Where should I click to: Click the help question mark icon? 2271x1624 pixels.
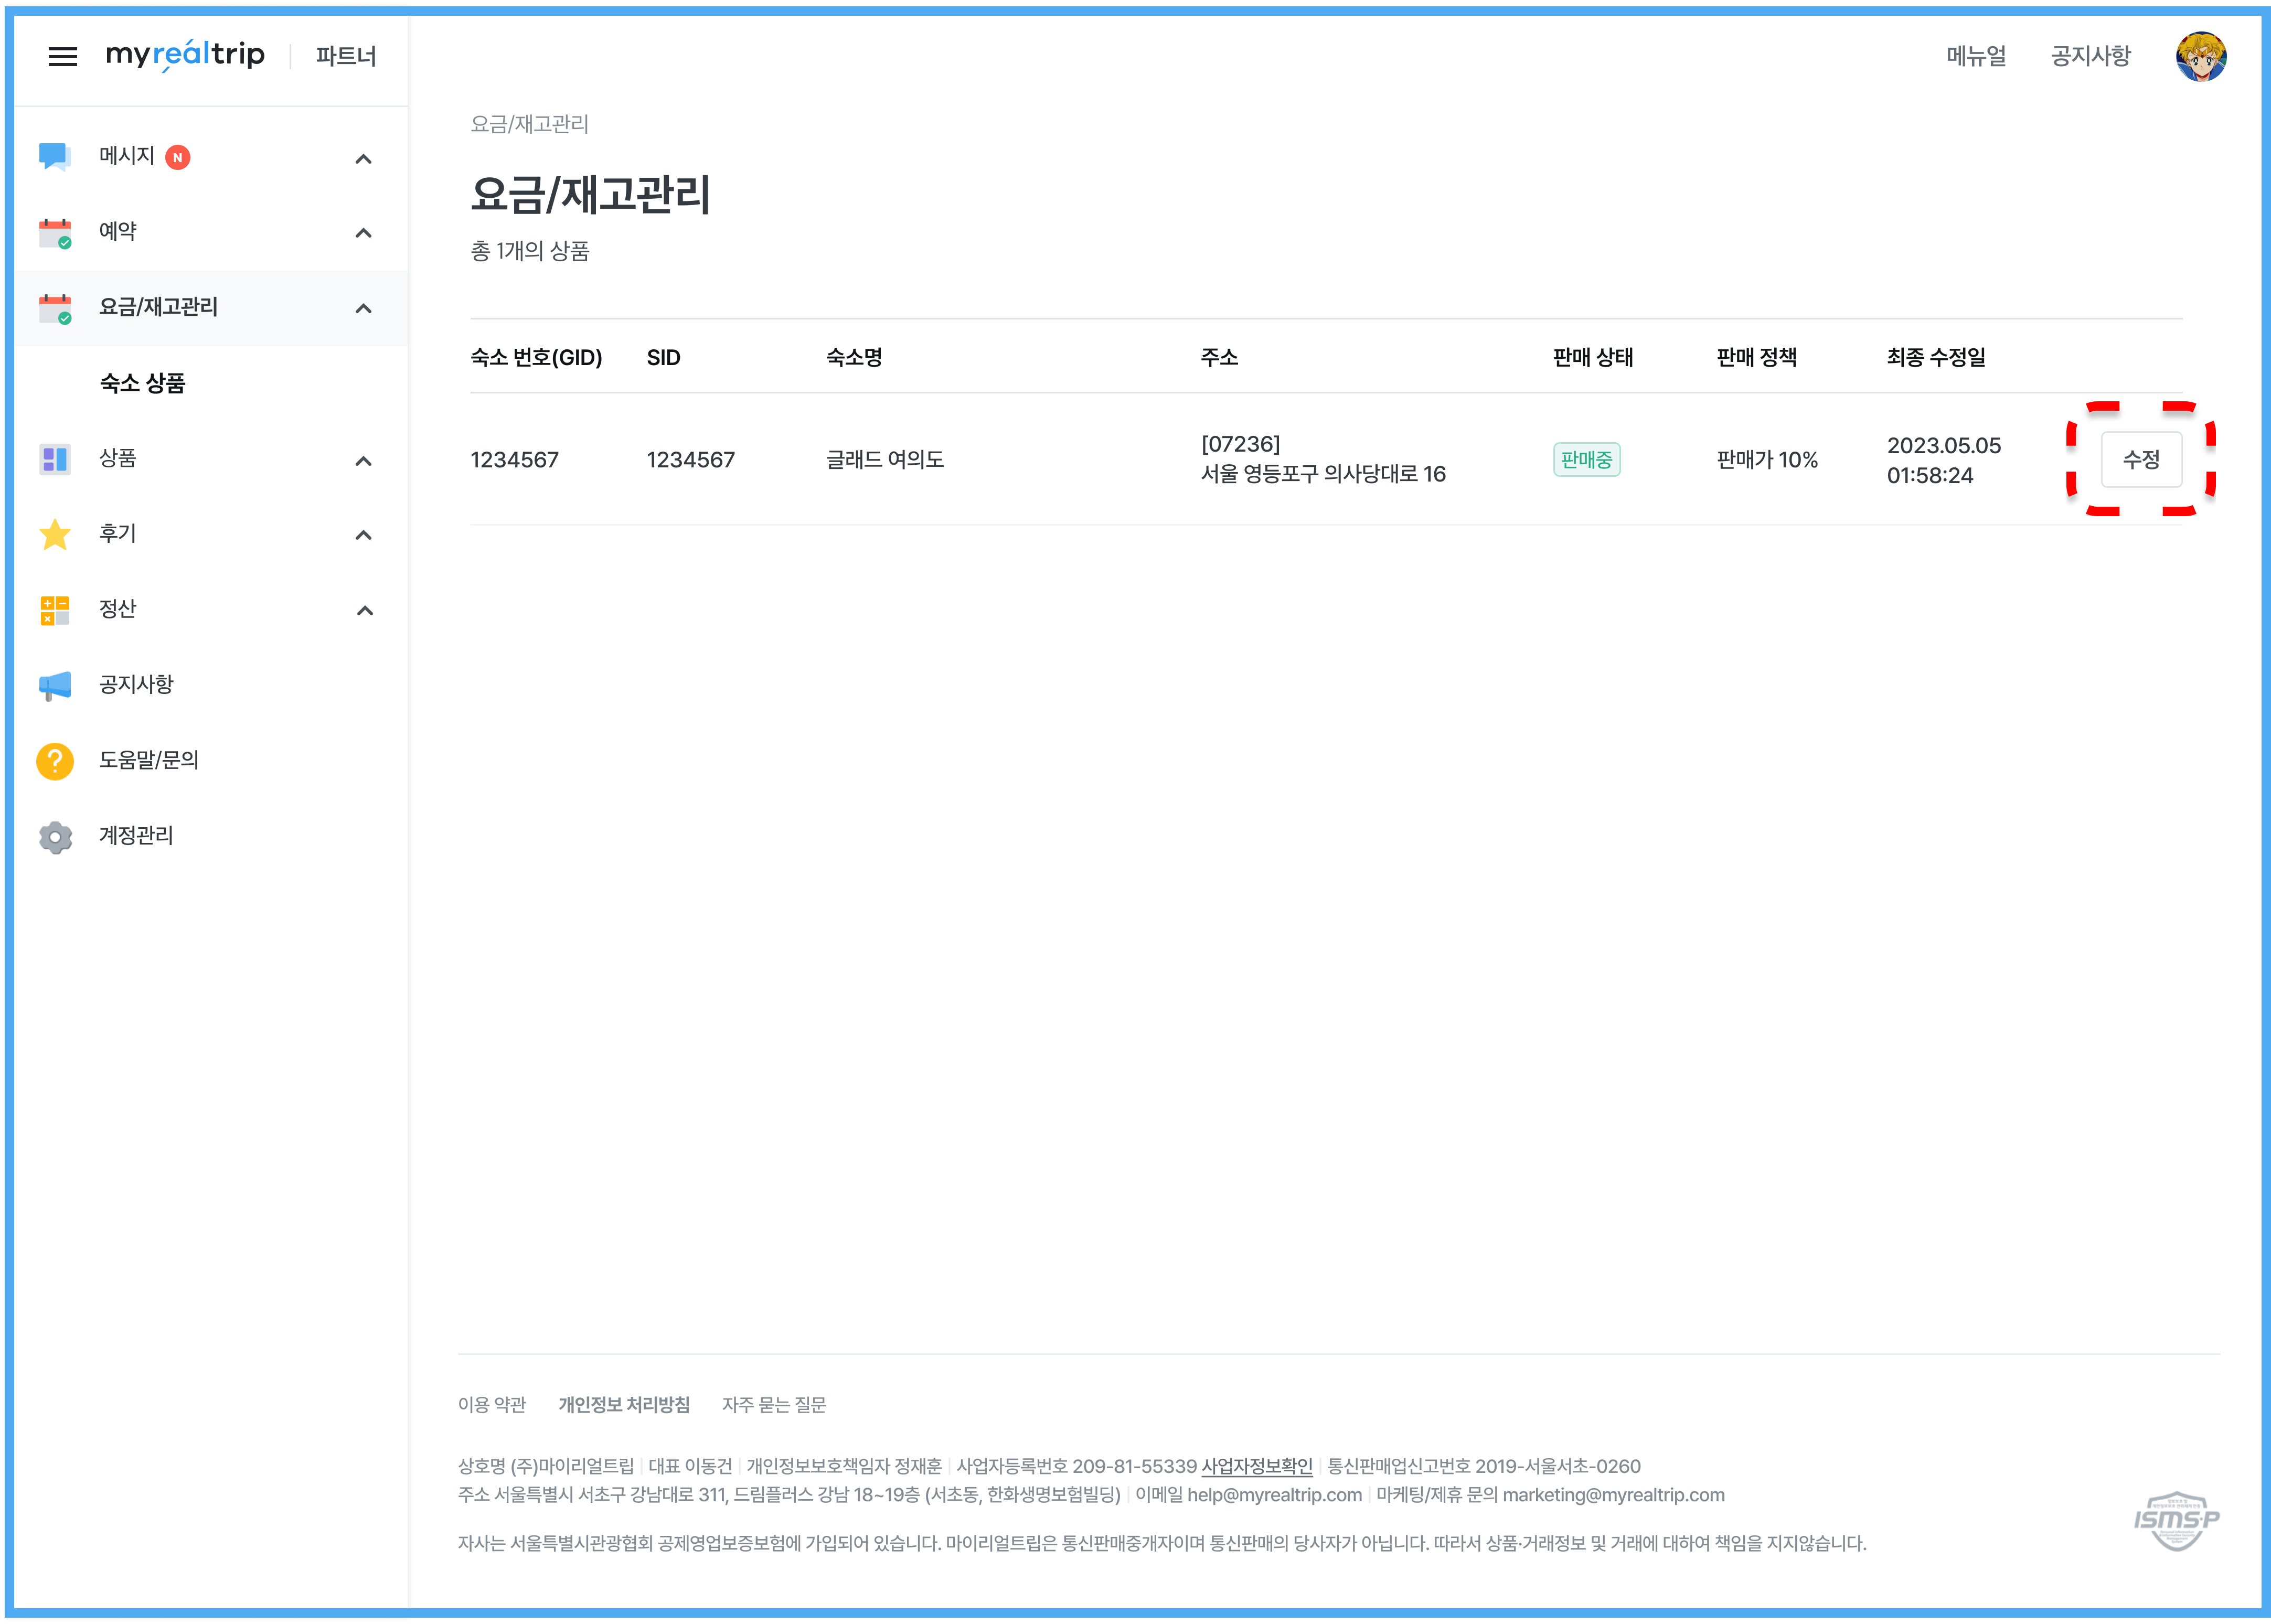pyautogui.click(x=54, y=761)
